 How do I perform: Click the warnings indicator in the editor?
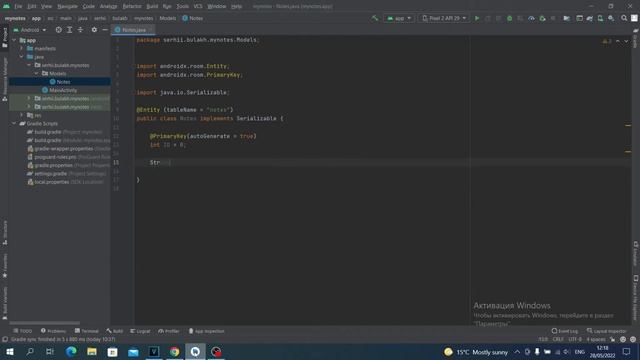coord(607,41)
